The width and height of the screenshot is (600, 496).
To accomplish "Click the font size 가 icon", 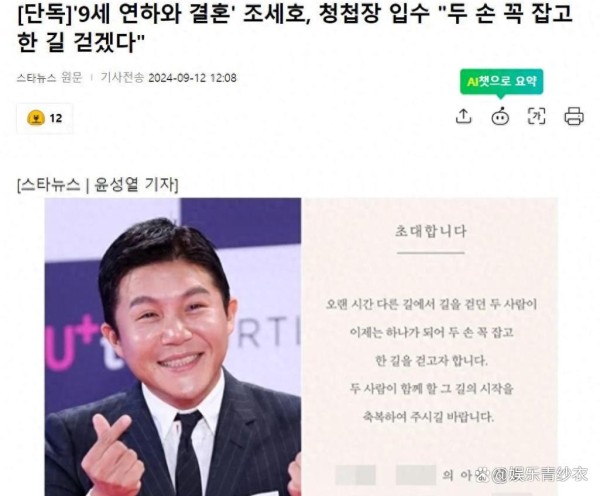I will 536,116.
